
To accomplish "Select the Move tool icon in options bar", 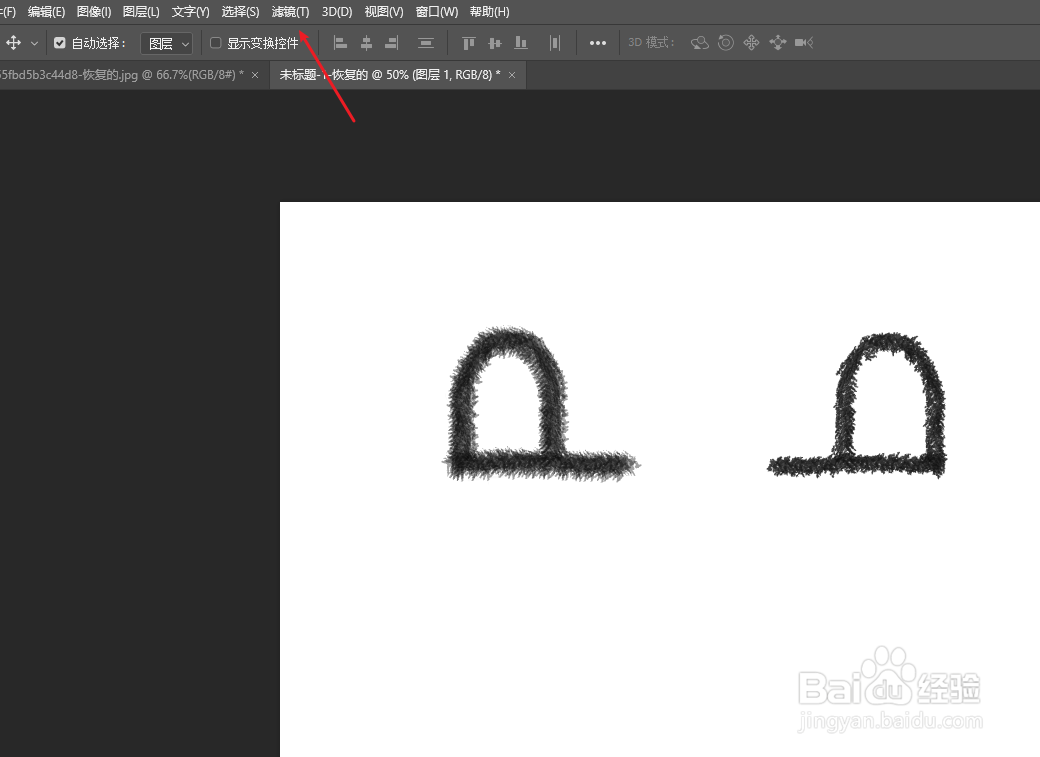I will coord(13,43).
